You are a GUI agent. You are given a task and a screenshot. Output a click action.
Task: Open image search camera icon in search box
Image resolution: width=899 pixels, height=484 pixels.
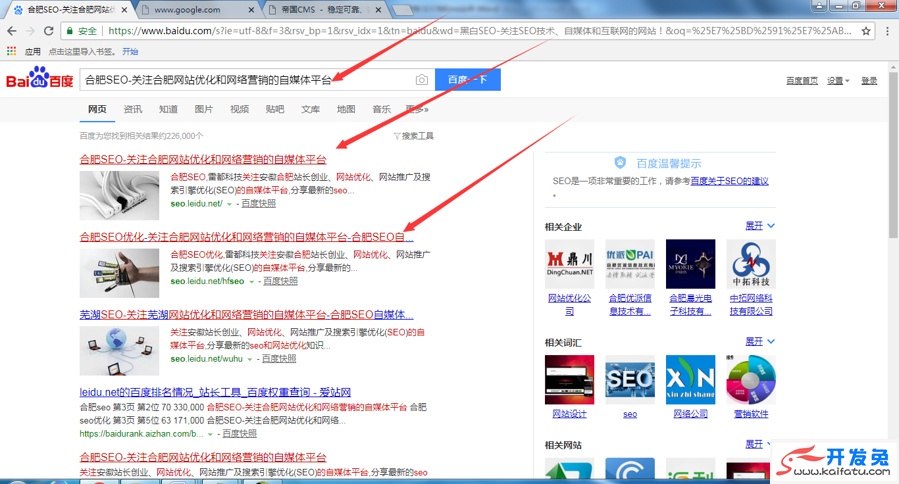(421, 80)
